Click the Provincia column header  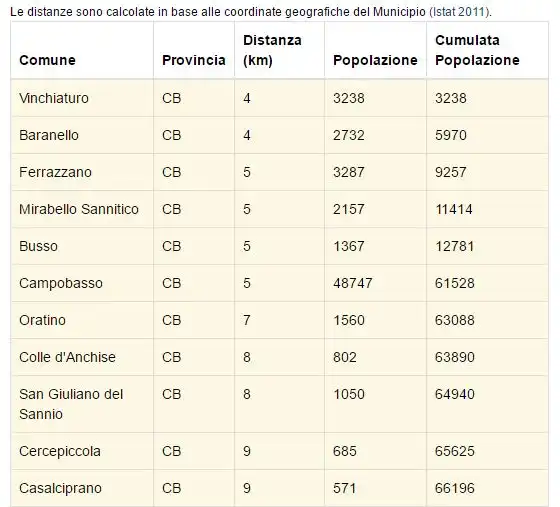(x=194, y=60)
